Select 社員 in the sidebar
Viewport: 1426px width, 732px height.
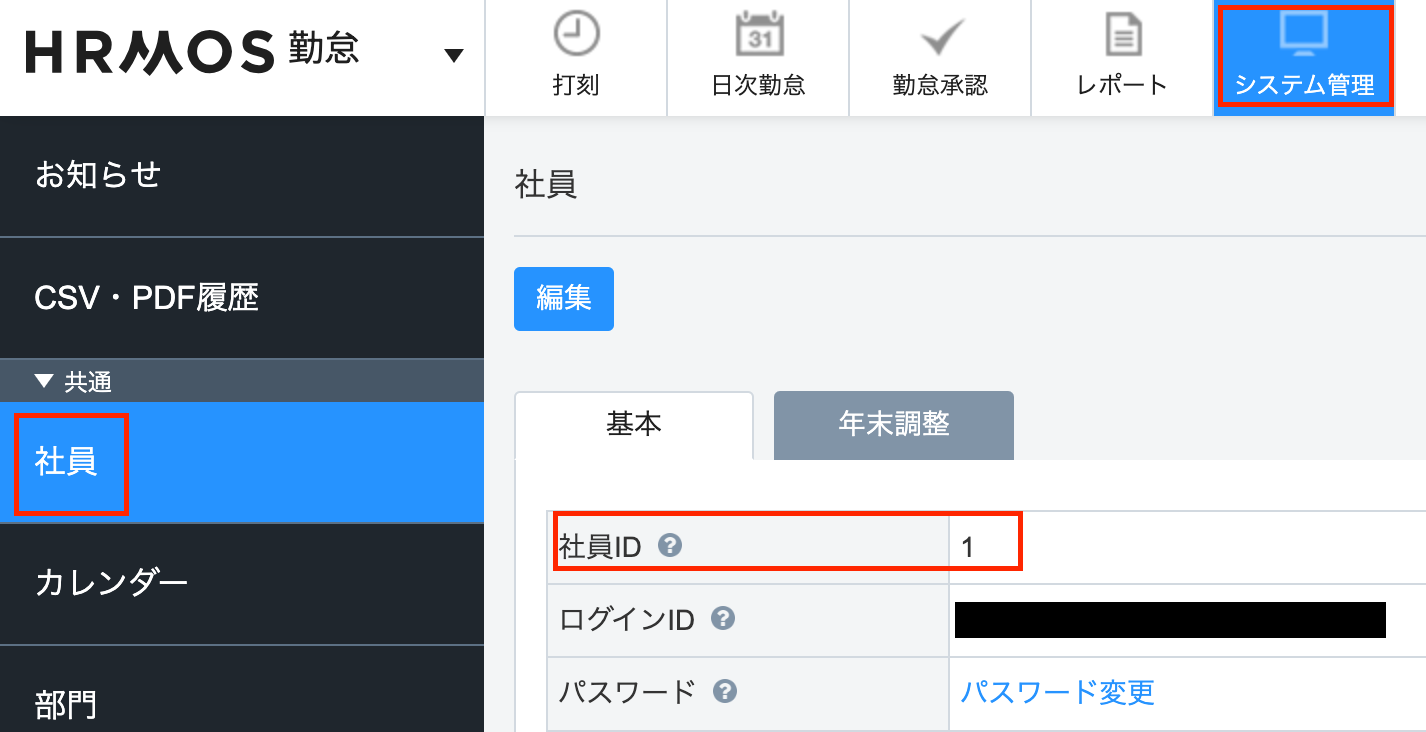242,462
